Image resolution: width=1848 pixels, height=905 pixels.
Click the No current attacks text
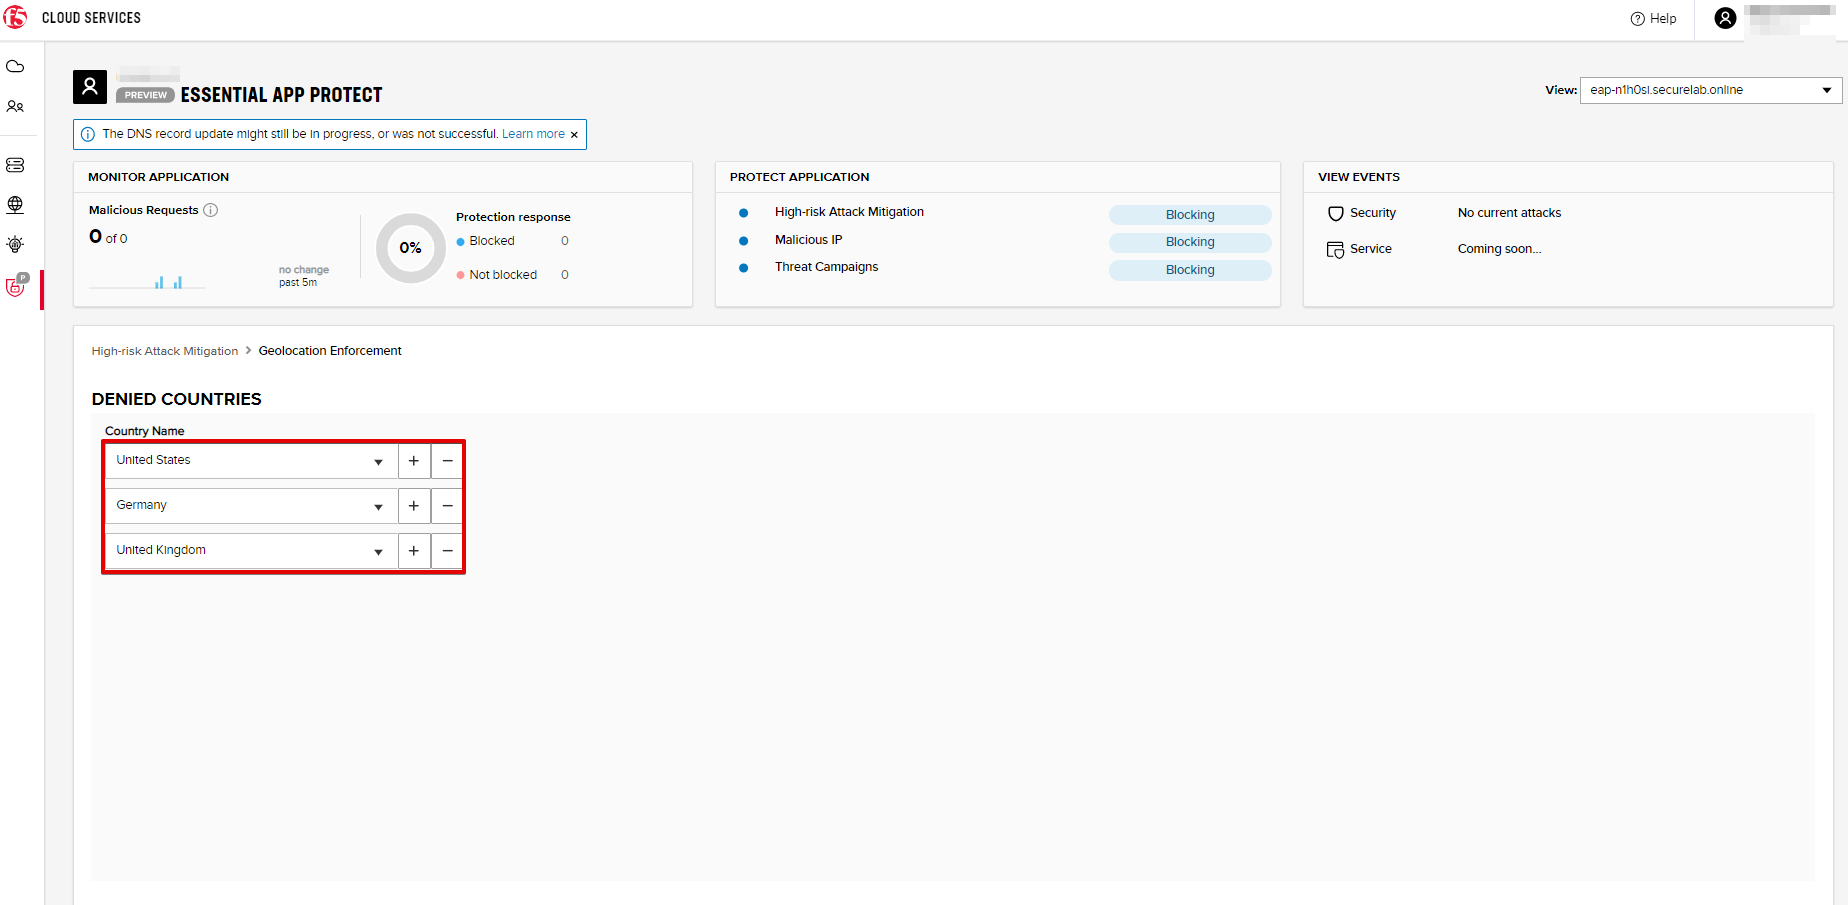[1509, 213]
